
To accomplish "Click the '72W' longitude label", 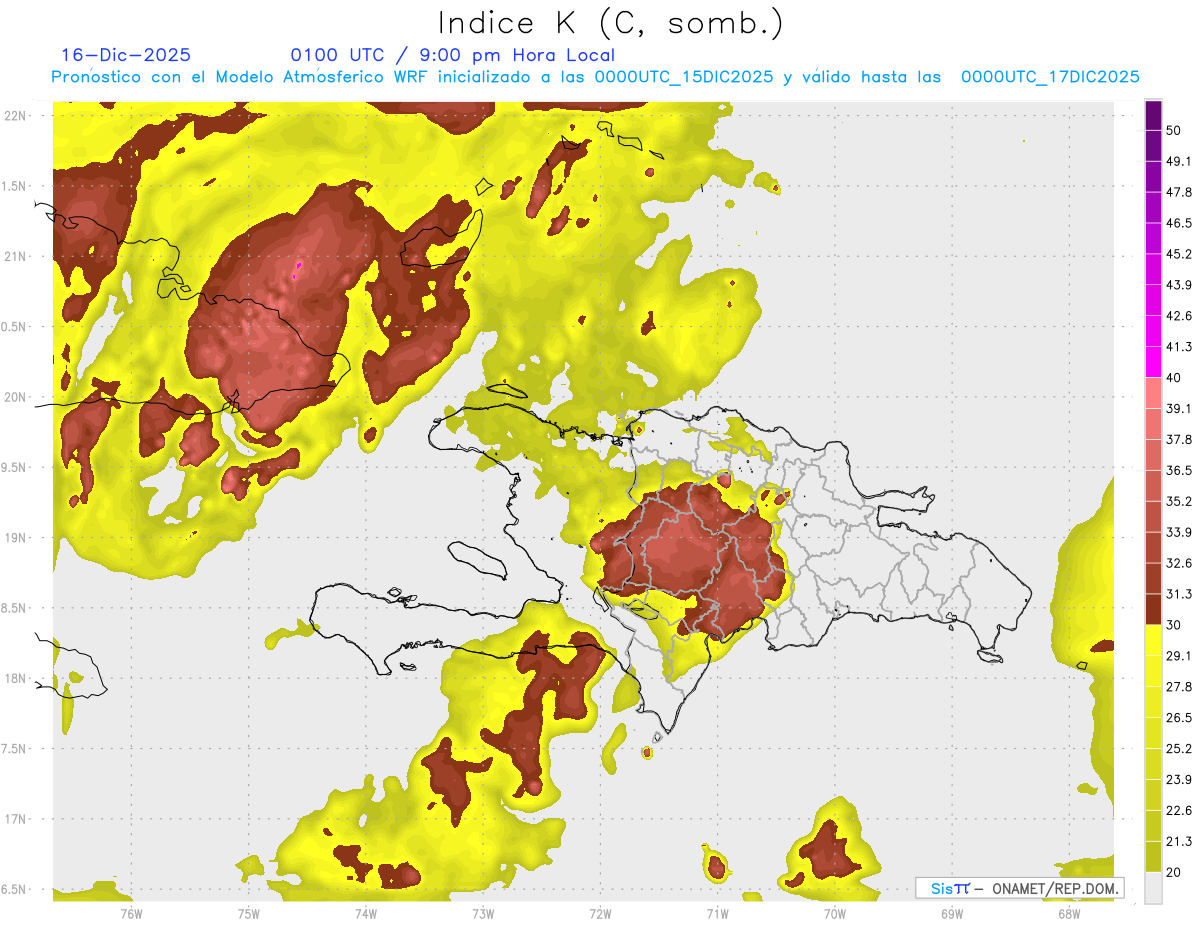I will (x=600, y=914).
